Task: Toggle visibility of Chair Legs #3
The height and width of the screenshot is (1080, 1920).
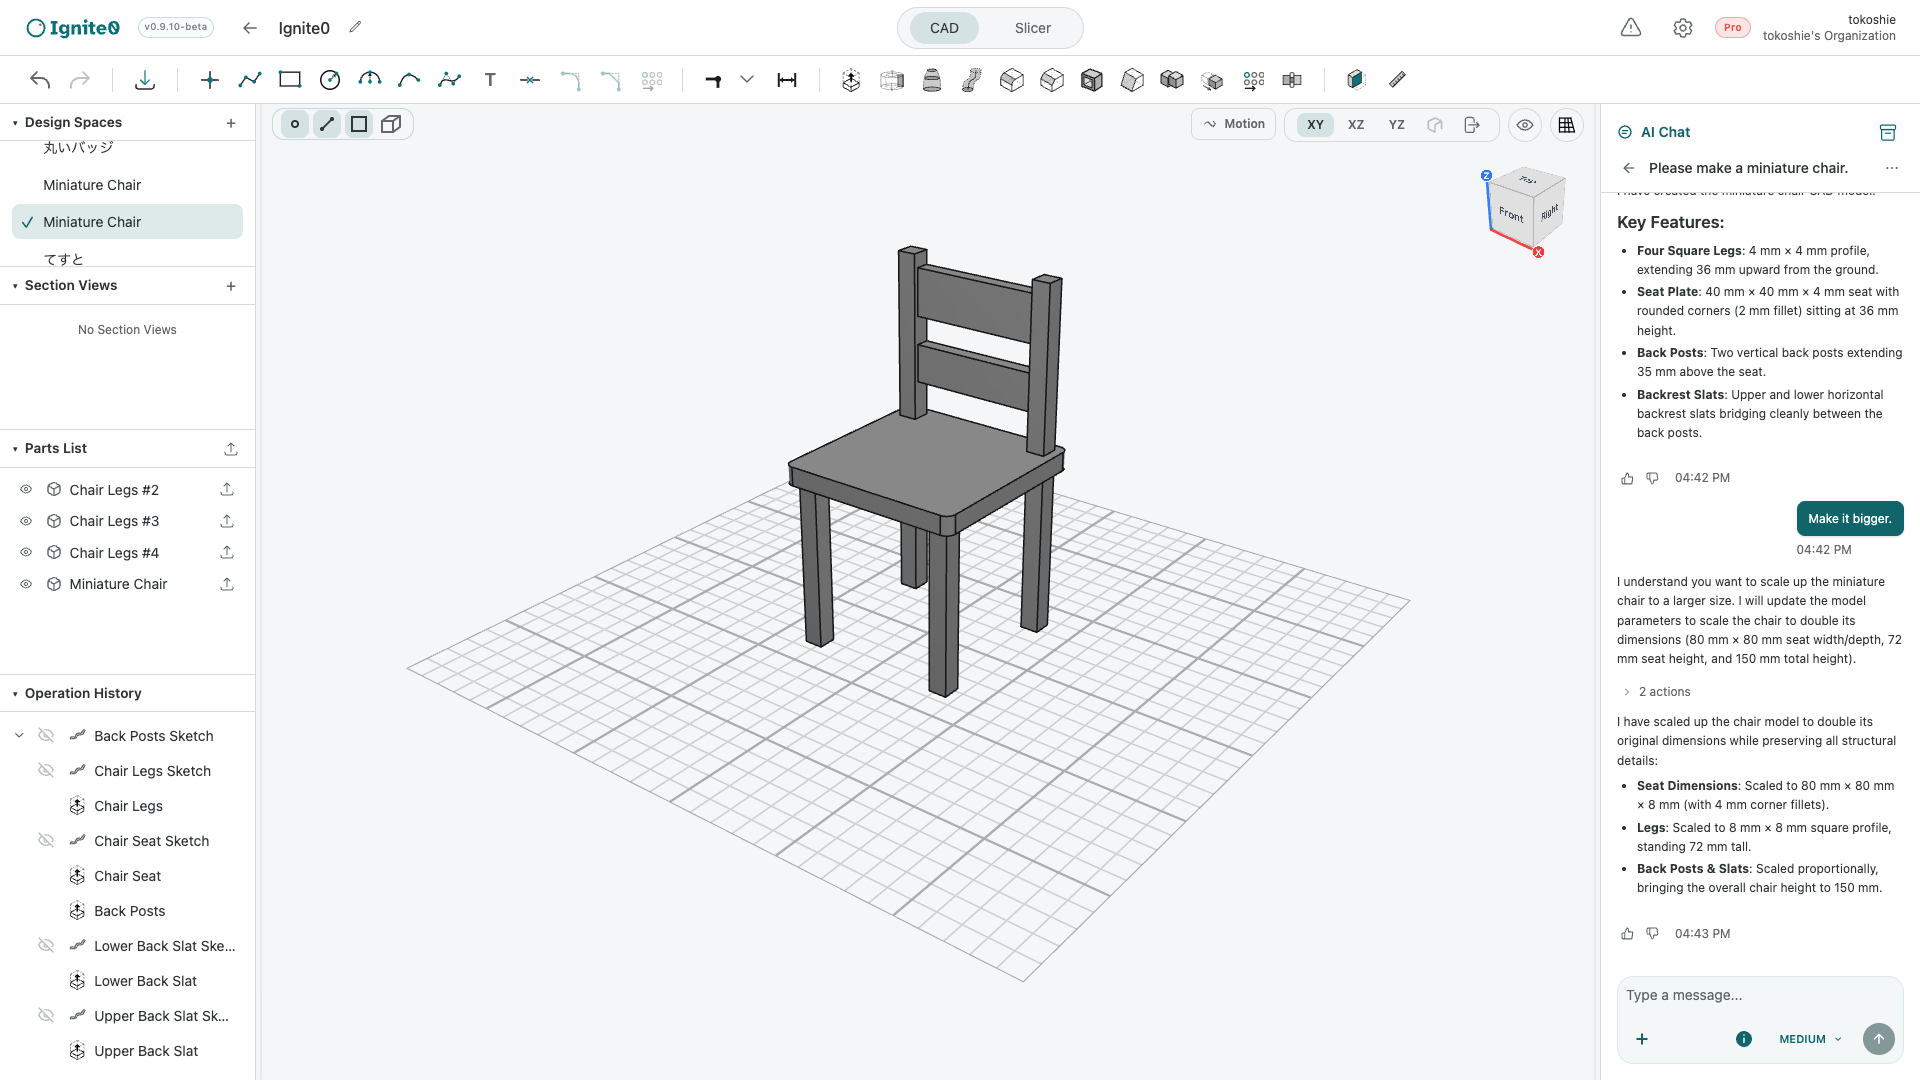Action: coord(26,521)
